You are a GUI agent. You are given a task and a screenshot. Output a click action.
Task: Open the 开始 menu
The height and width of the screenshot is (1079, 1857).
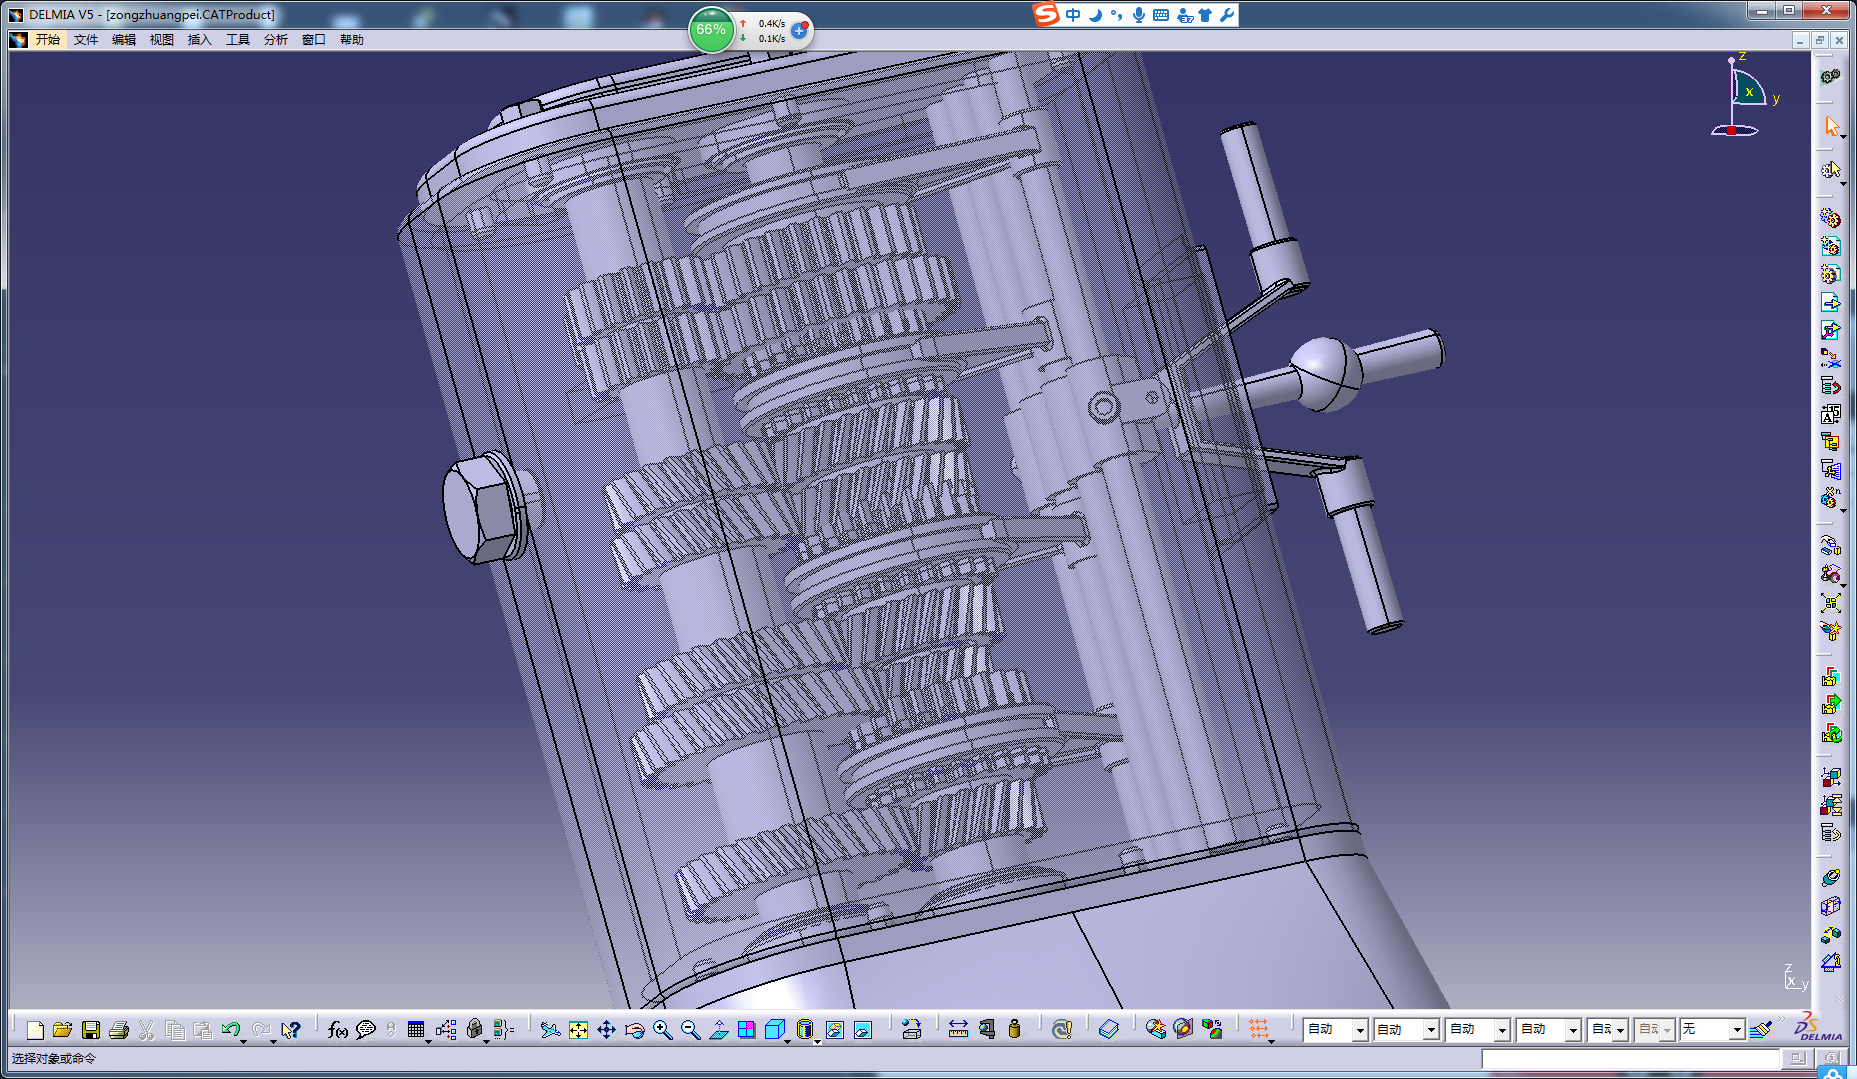(x=48, y=40)
